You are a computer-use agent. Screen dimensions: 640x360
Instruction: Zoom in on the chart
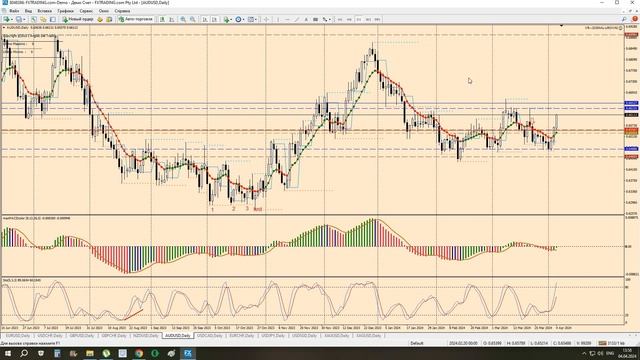[x=183, y=19]
